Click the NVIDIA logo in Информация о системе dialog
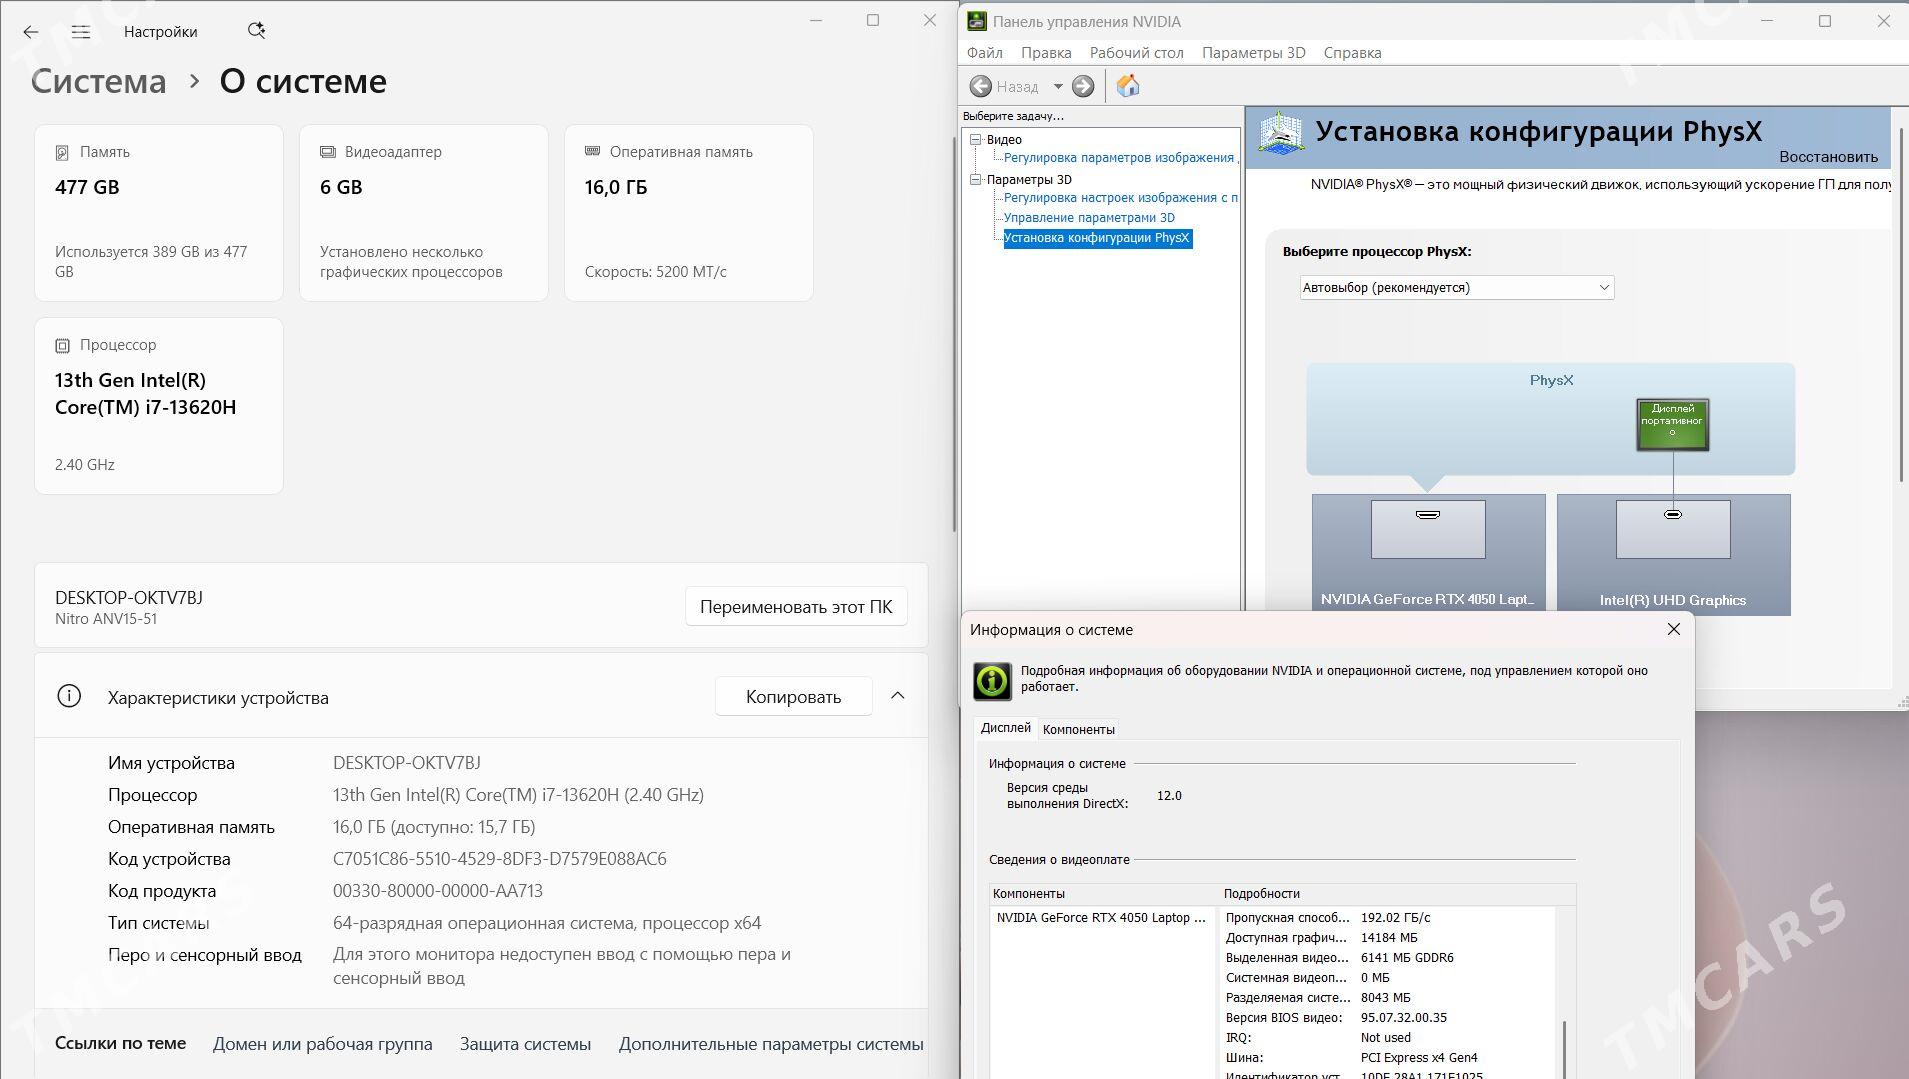Image resolution: width=1909 pixels, height=1079 pixels. click(x=991, y=681)
